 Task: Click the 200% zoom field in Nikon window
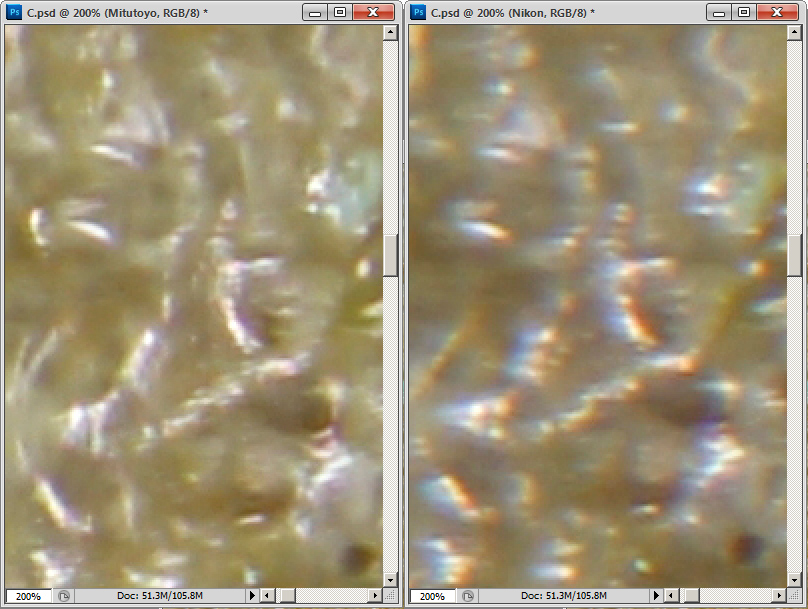coord(432,596)
